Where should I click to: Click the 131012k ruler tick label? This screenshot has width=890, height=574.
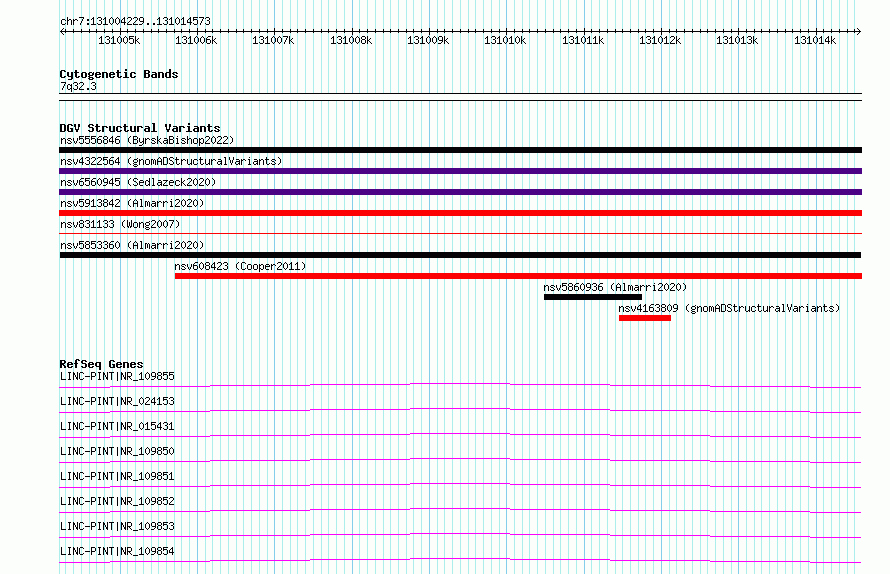[661, 40]
